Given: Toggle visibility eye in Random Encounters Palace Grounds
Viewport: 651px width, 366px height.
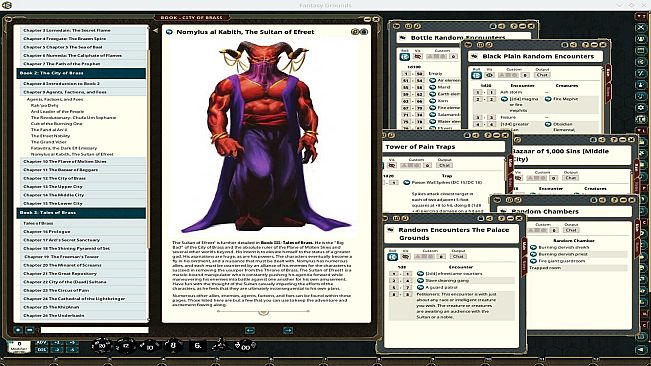Looking at the screenshot, I should (406, 256).
